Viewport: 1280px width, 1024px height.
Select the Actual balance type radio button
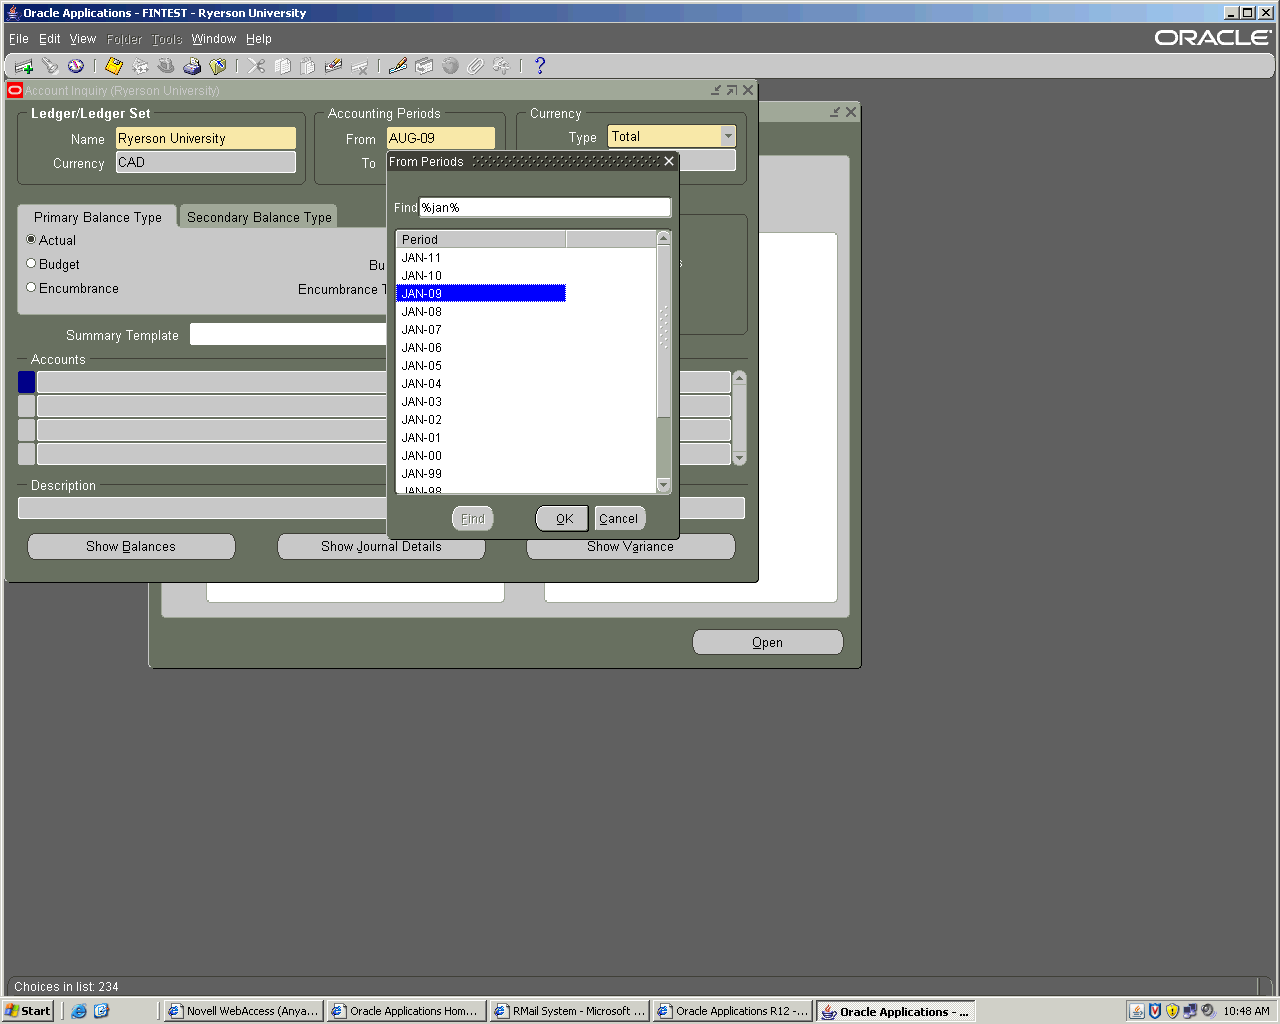(x=31, y=240)
